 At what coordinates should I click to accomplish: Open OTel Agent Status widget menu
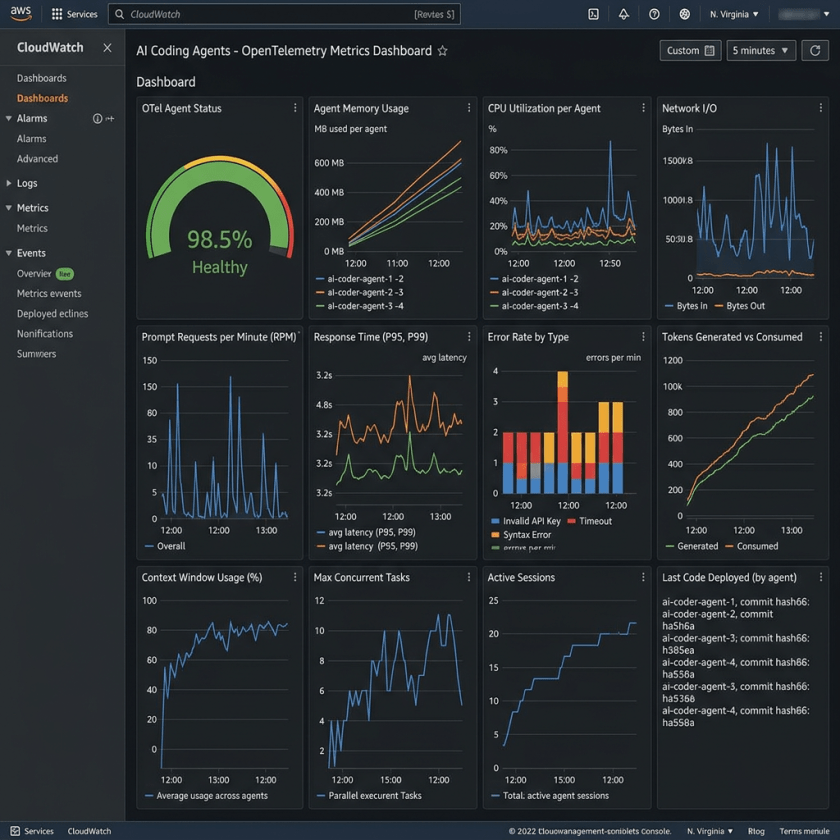(295, 108)
